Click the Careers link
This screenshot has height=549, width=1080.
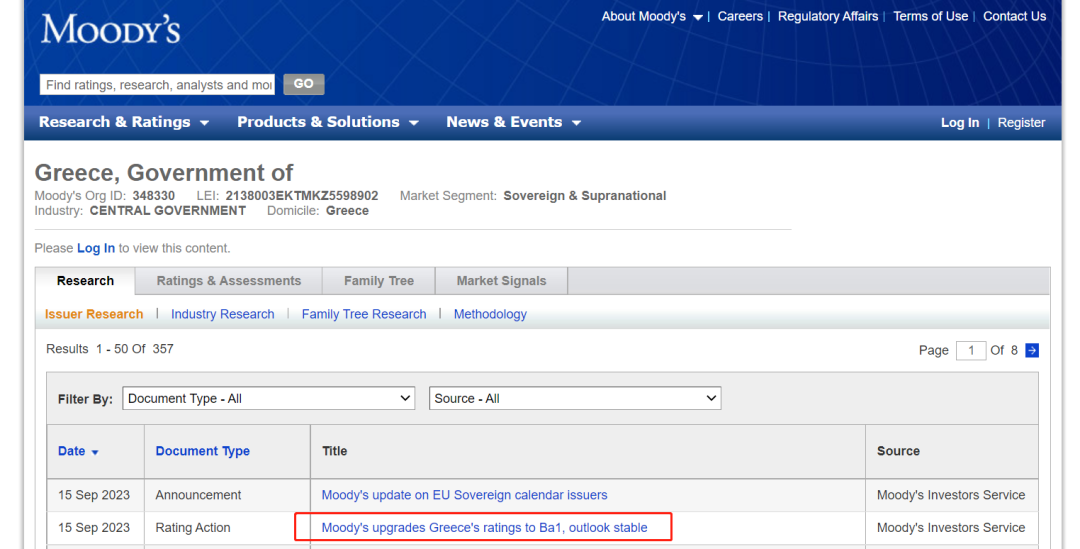click(x=740, y=17)
